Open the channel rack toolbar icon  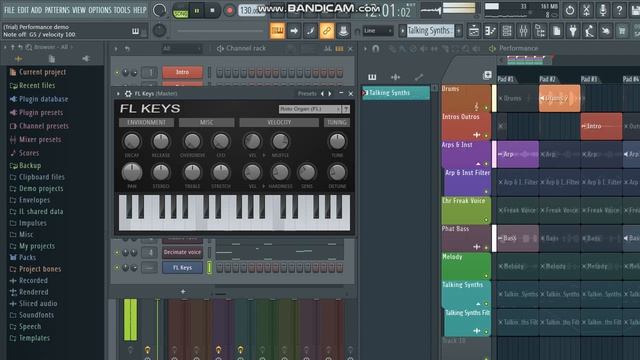507,31
